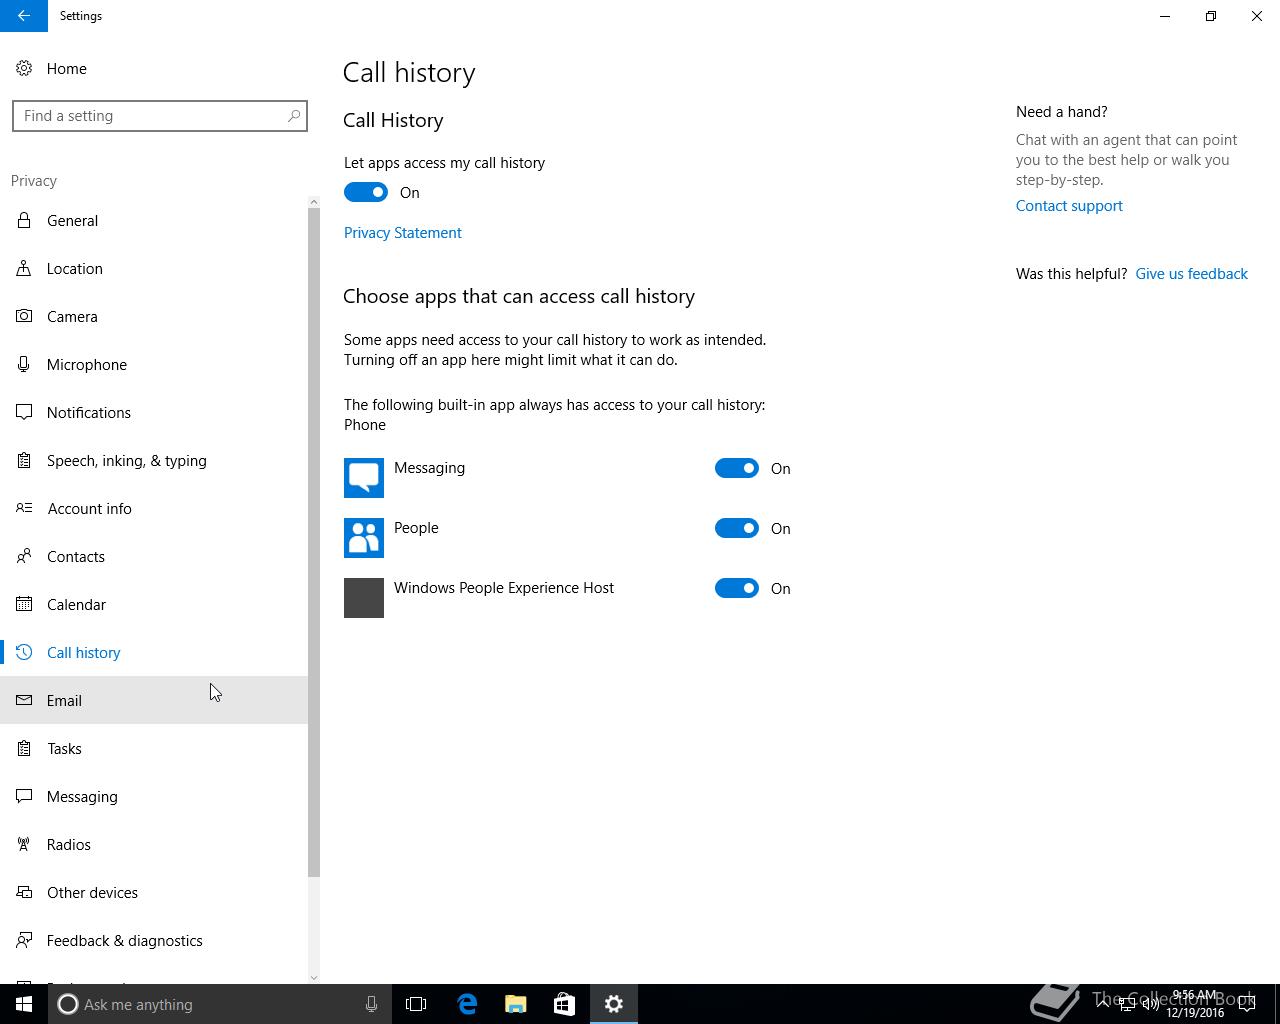Select the Call history clock icon
Image resolution: width=1280 pixels, height=1024 pixels.
pos(24,652)
